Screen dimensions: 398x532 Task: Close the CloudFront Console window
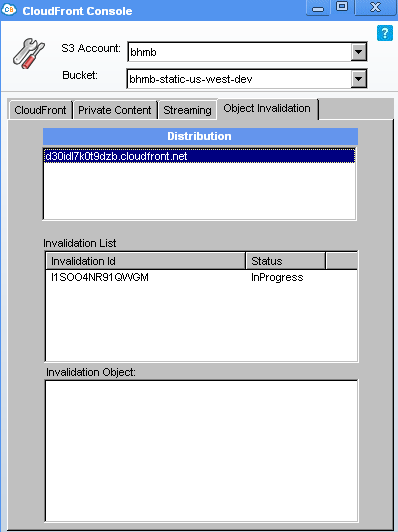pos(376,7)
